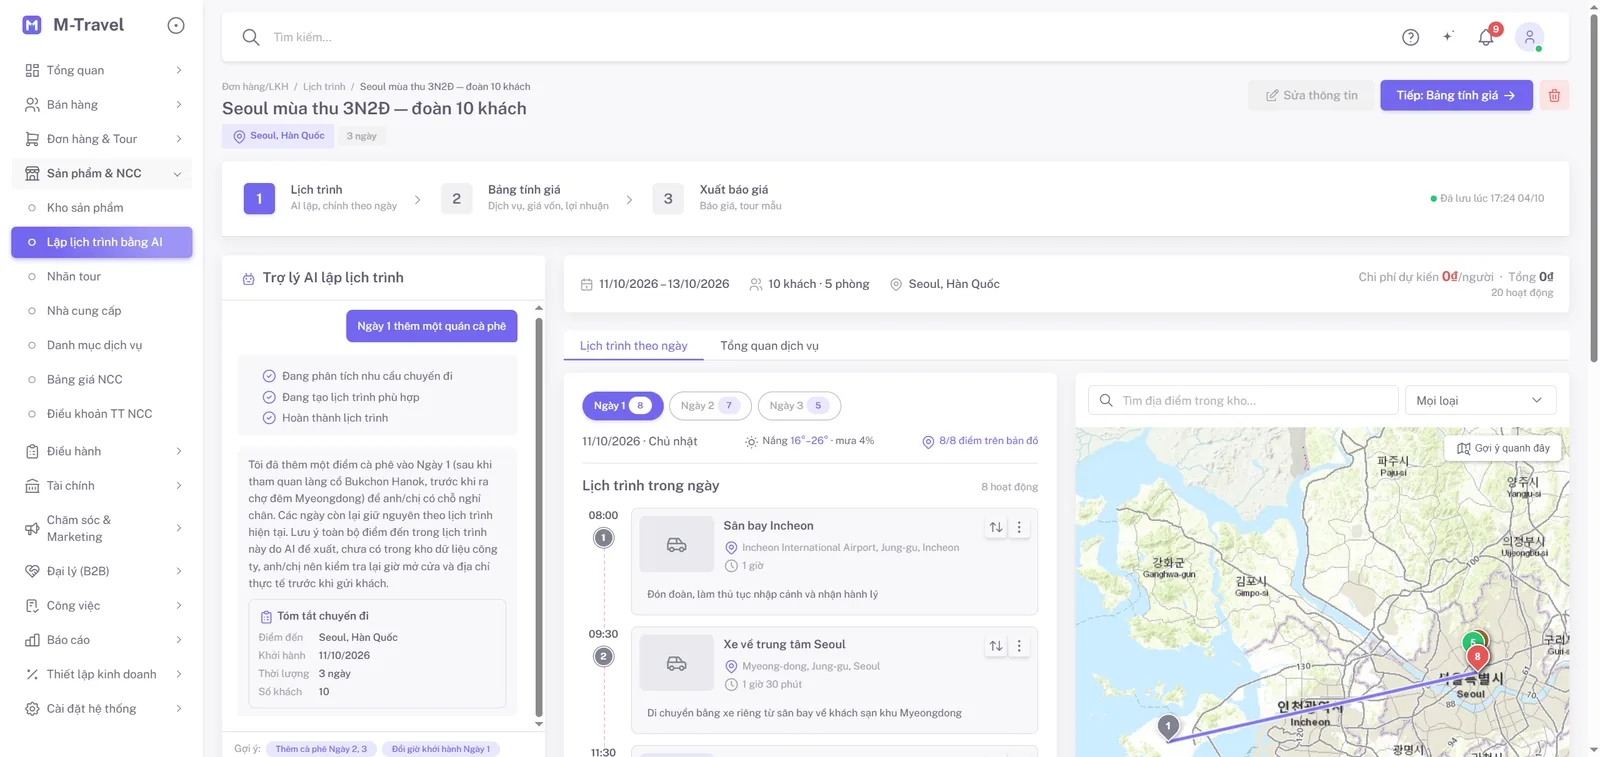Click Lịch trình breadcrumb link
This screenshot has height=757, width=1600.
coord(324,87)
